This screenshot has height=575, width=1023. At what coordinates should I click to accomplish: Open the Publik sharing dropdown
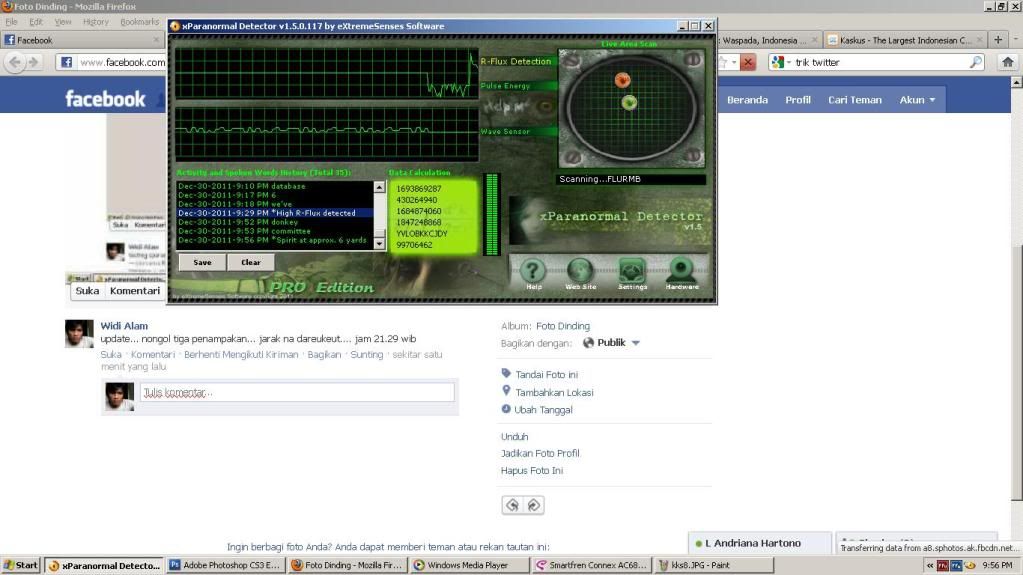click(x=611, y=343)
